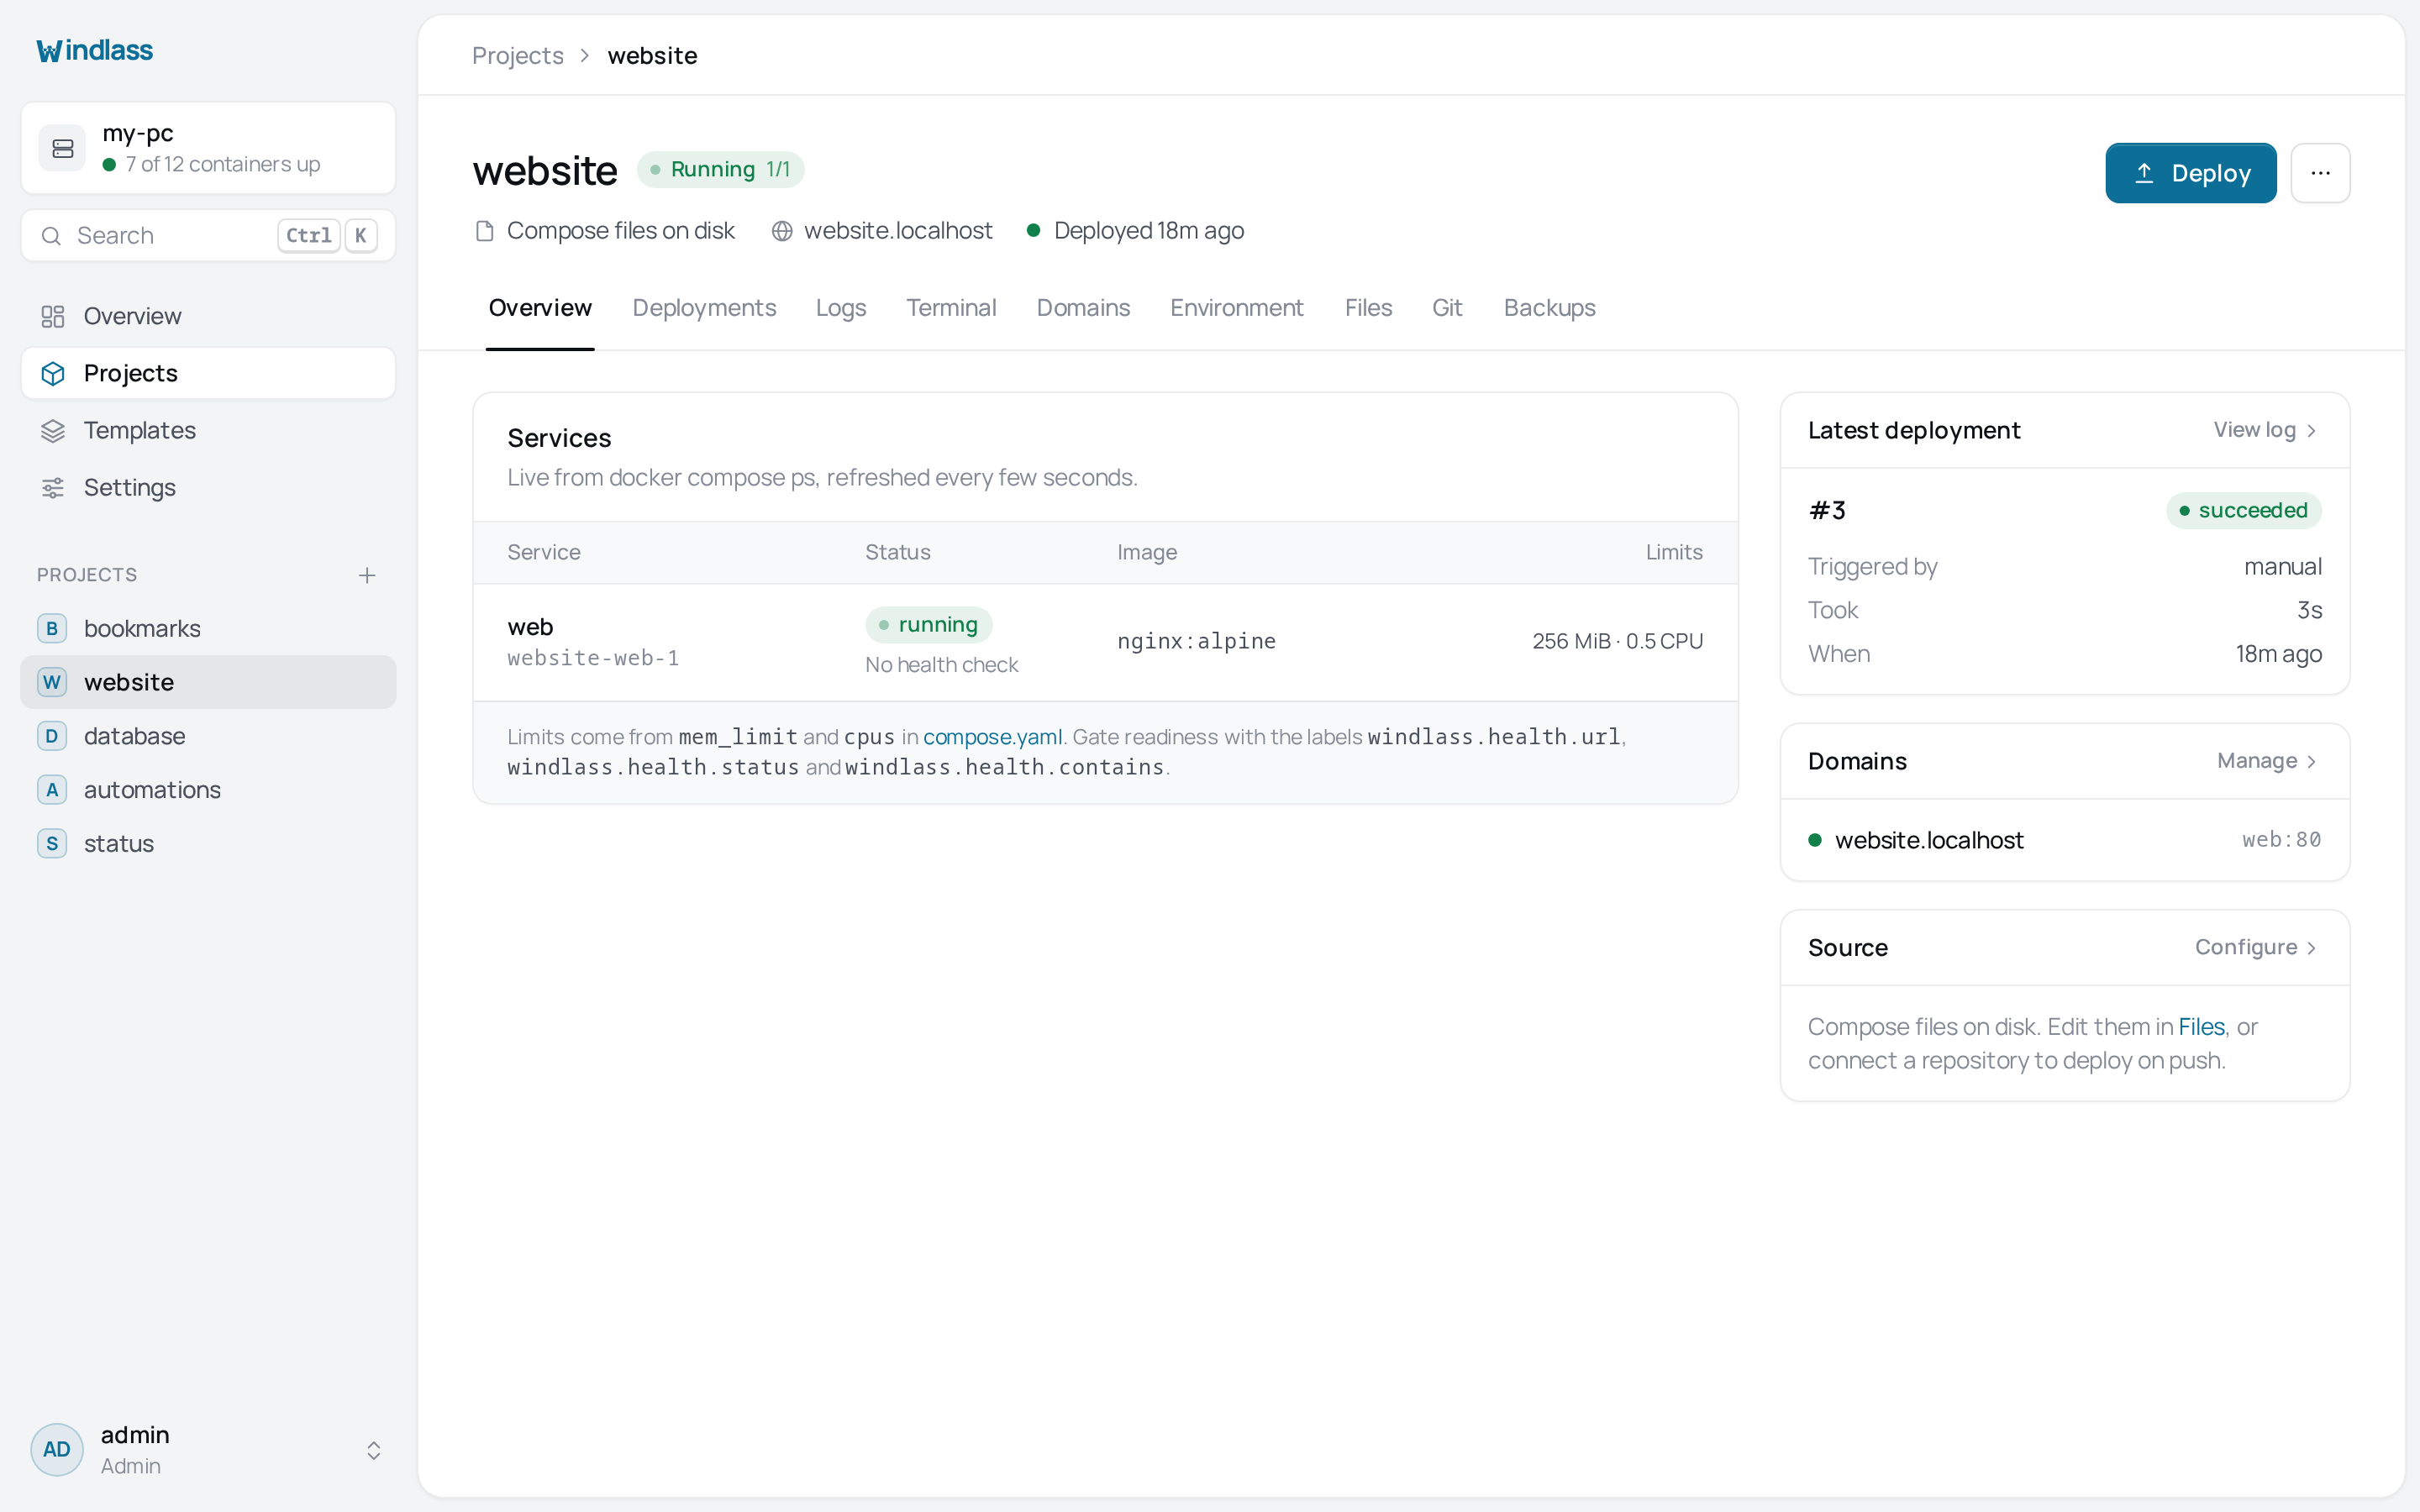Click the search magnifier icon
The image size is (2420, 1512).
pos(51,236)
